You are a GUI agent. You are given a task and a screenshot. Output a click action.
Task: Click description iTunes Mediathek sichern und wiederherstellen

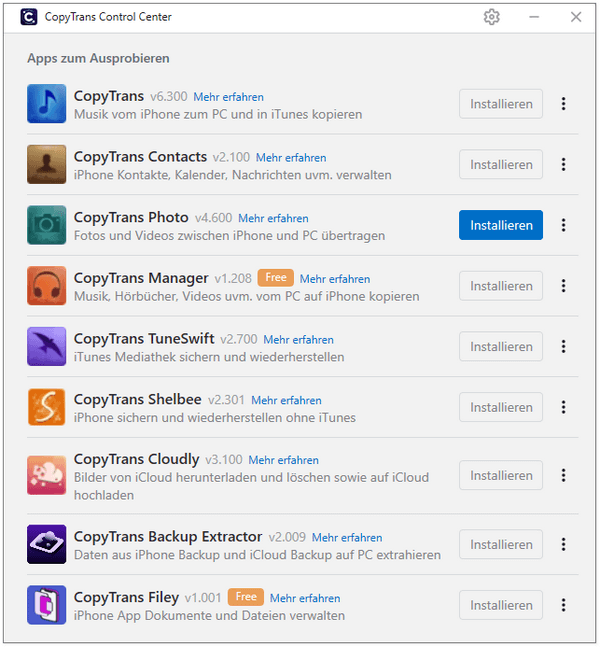[x=209, y=357]
